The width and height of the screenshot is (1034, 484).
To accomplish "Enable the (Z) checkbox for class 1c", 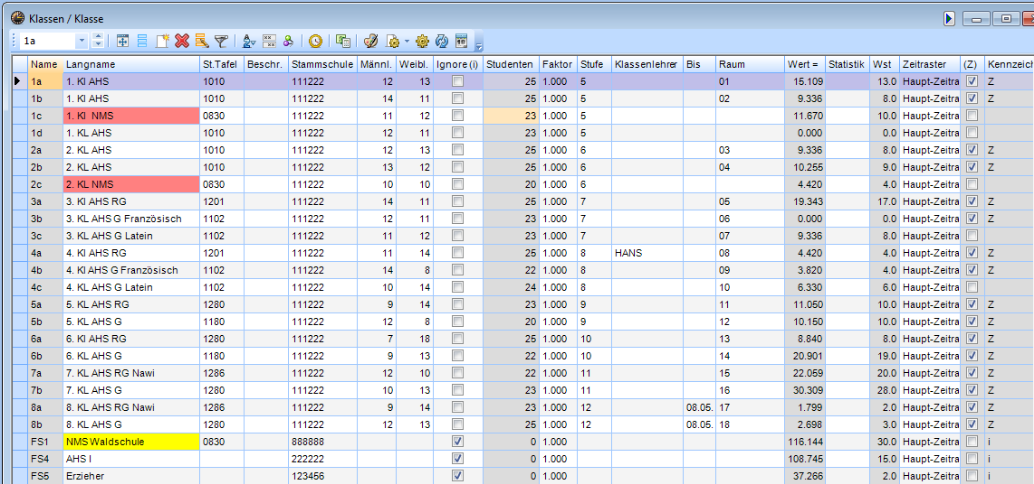I will tap(971, 117).
